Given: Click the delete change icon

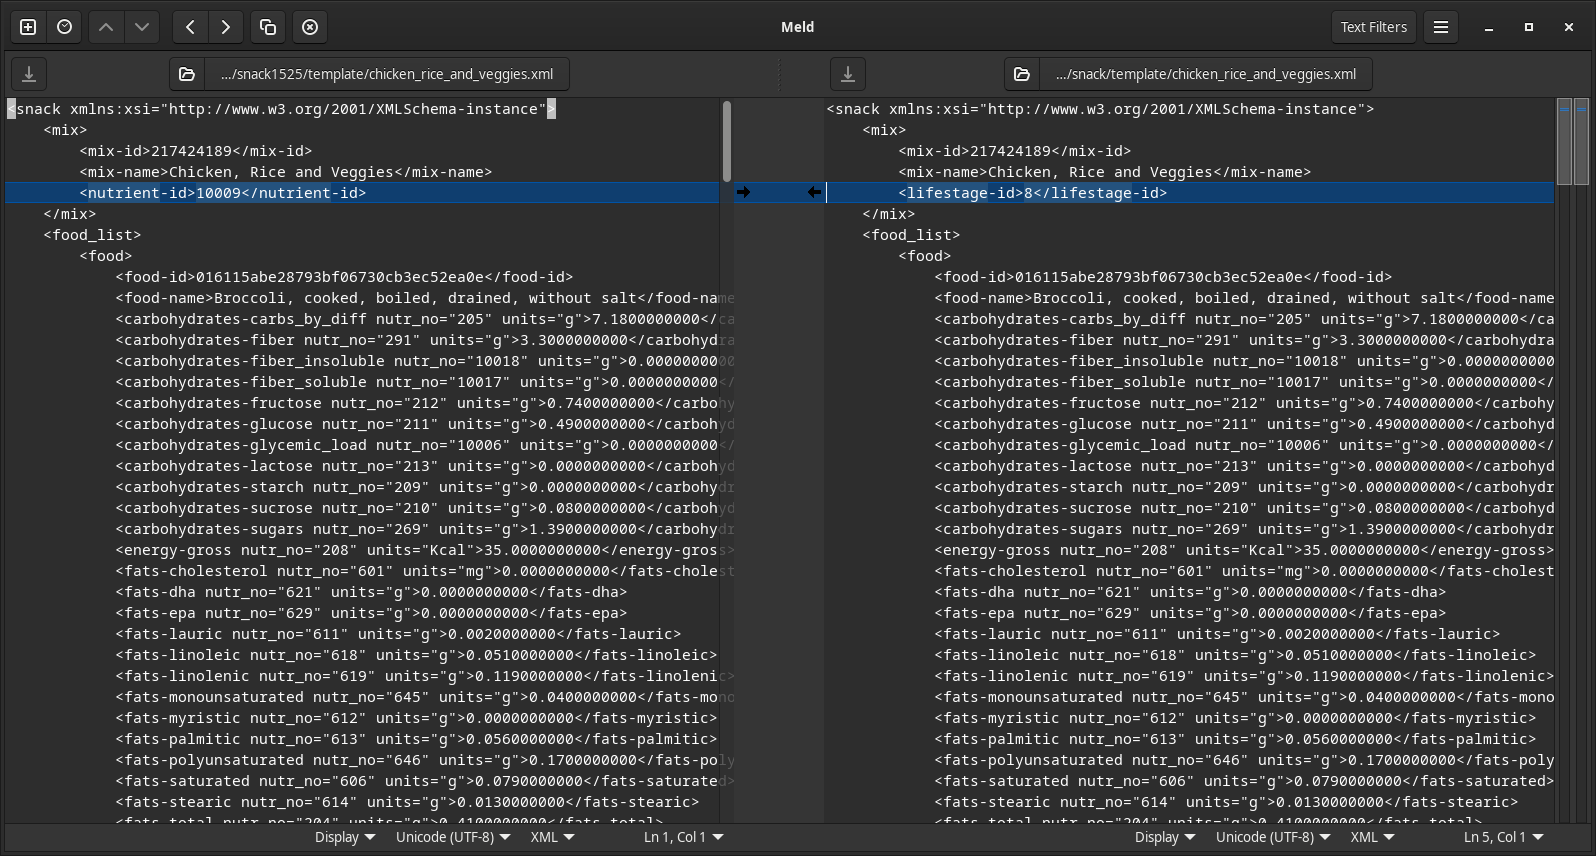Looking at the screenshot, I should [x=310, y=27].
